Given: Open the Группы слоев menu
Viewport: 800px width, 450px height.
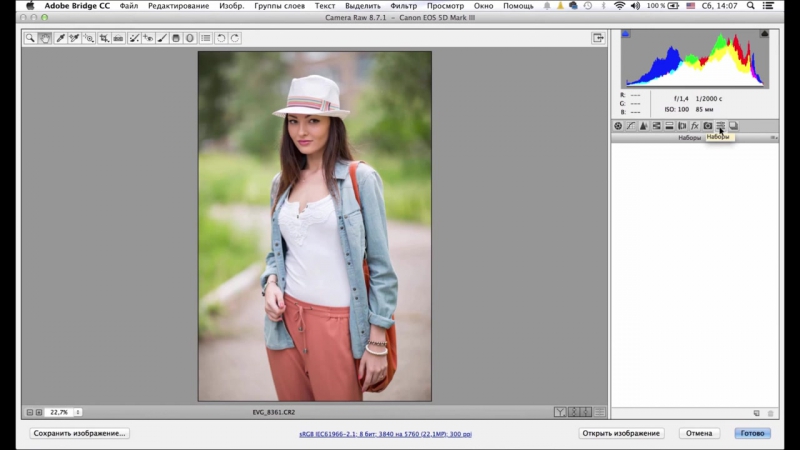Looking at the screenshot, I should click(280, 6).
